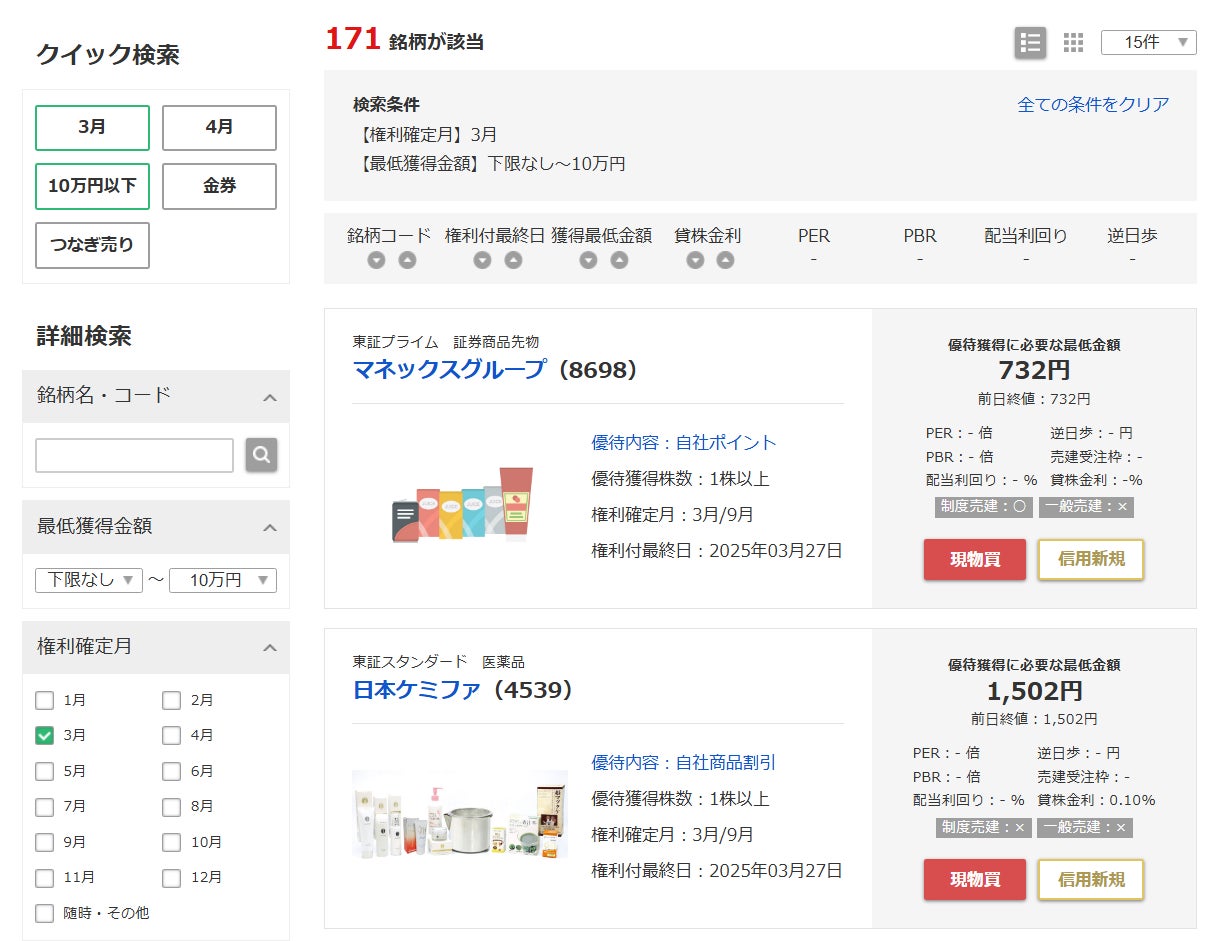
Task: Switch to list view icon
Action: click(1030, 43)
